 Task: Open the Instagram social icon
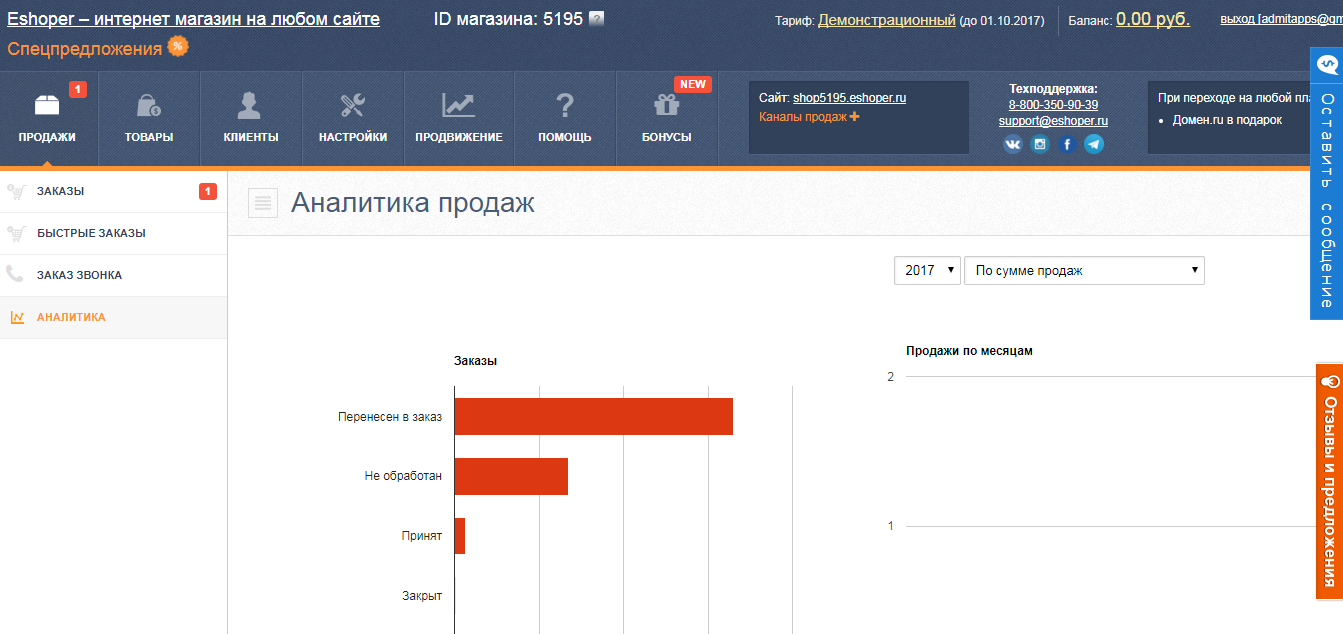1040,144
